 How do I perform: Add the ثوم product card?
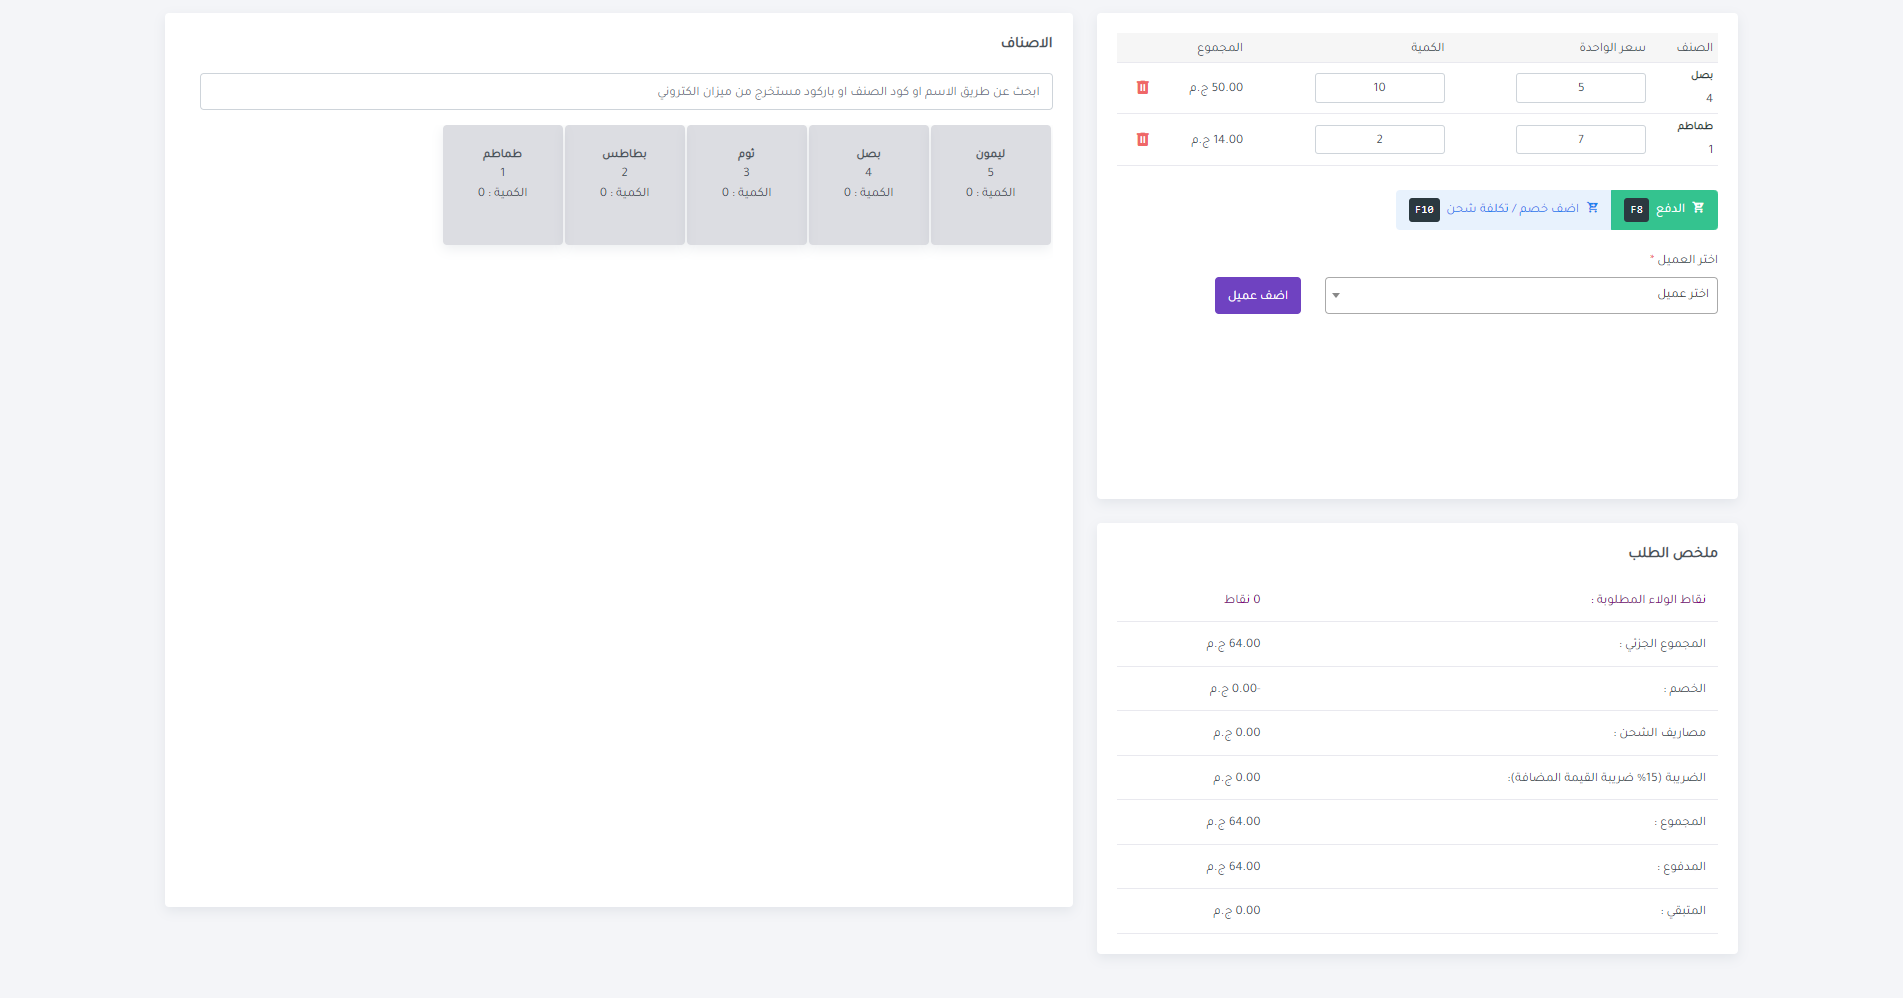click(x=746, y=185)
